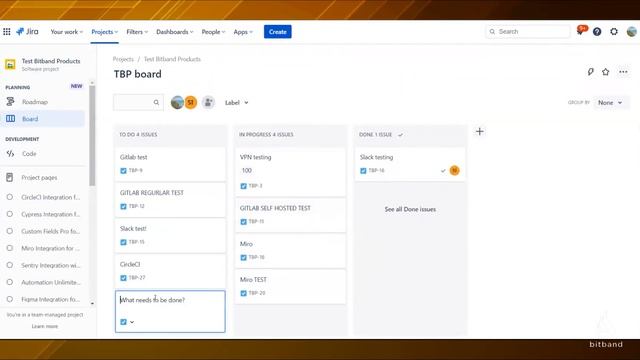Click the Code sidebar icon
Screen dimensions: 640x360
point(10,153)
